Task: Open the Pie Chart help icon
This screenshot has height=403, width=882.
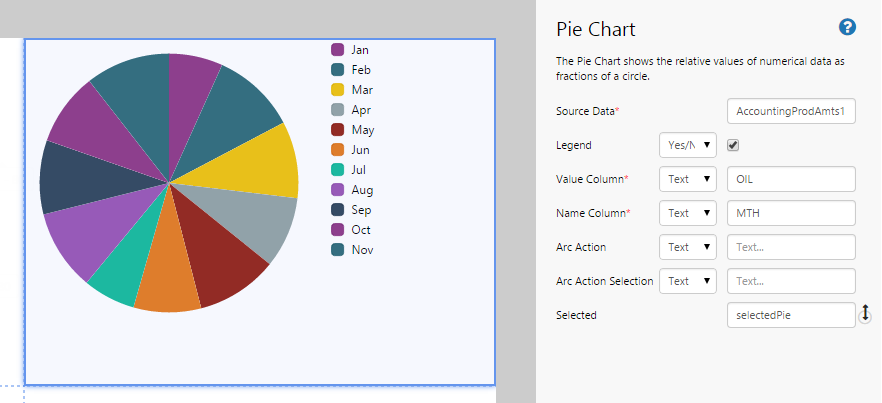Action: pos(847,28)
